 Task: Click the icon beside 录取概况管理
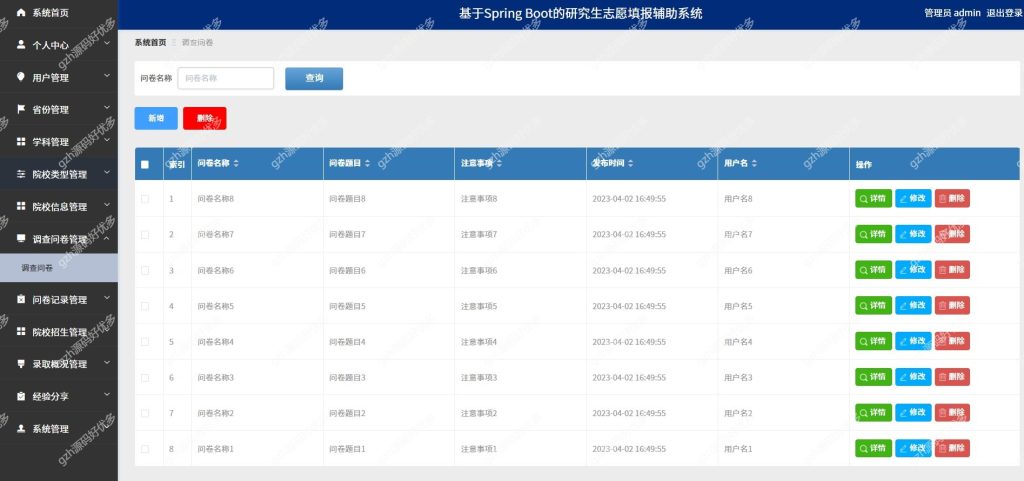(21, 364)
